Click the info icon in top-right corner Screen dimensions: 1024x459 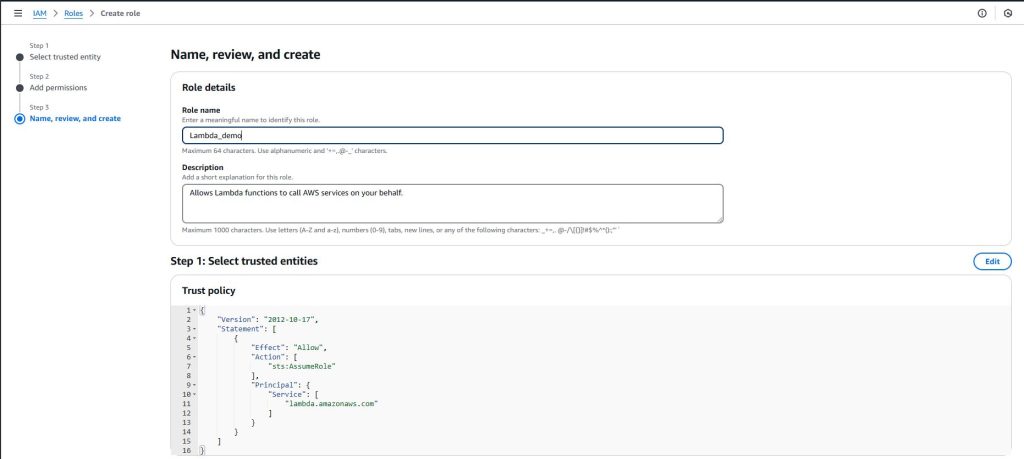(x=982, y=13)
